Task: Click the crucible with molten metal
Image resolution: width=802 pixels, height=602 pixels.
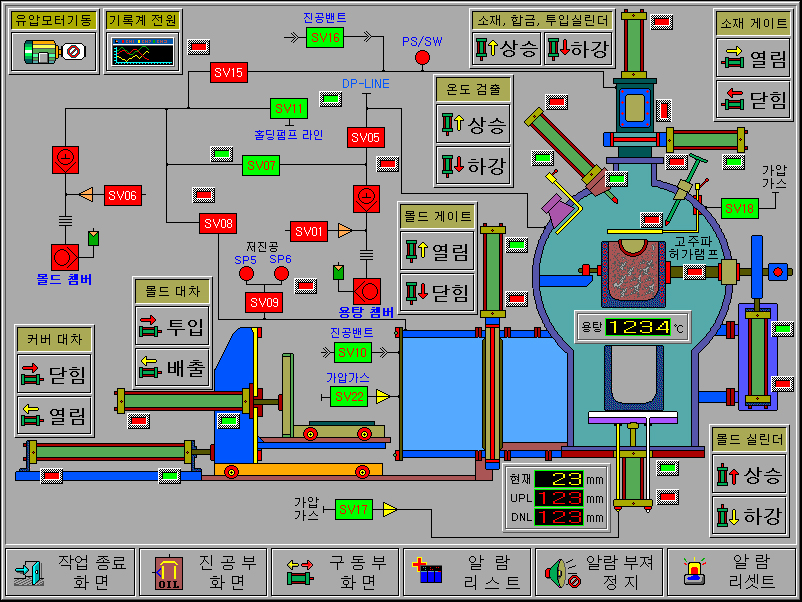Action: (635, 274)
